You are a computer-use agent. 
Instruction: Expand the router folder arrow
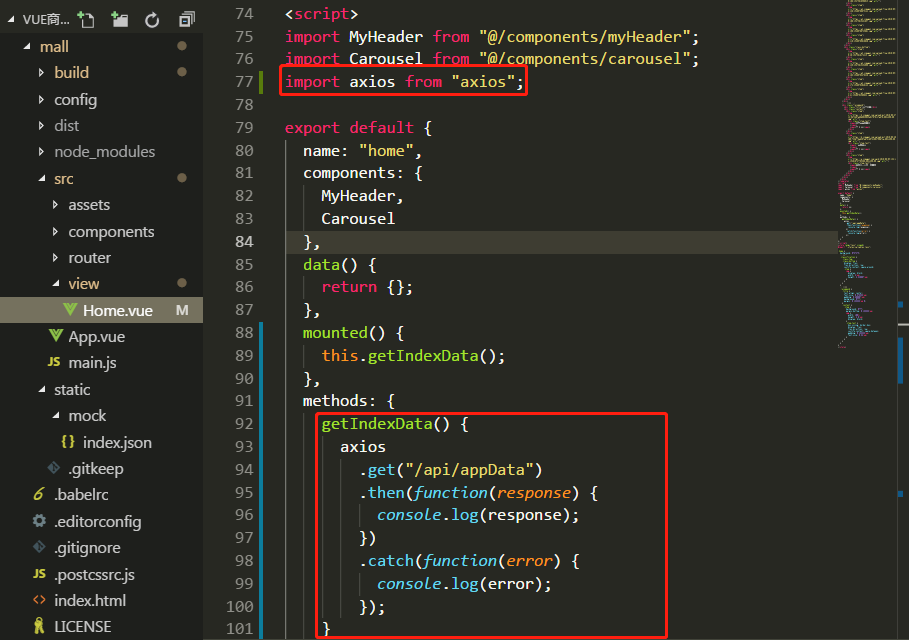(56, 257)
